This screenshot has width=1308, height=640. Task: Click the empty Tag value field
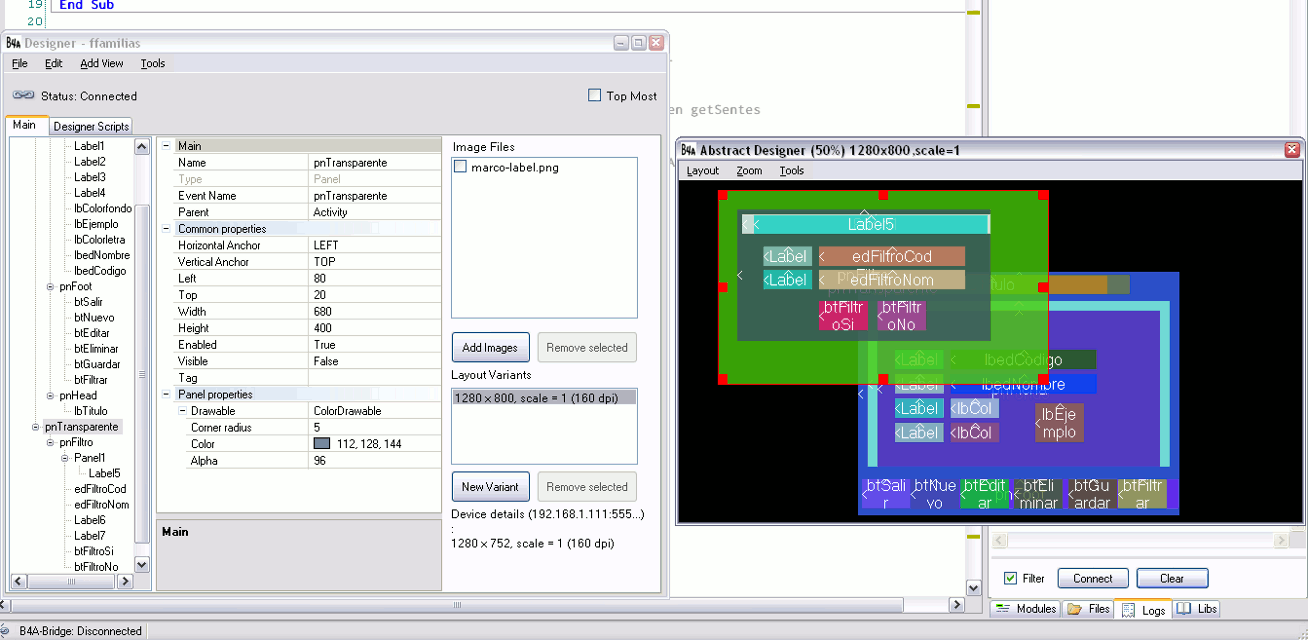pyautogui.click(x=375, y=378)
